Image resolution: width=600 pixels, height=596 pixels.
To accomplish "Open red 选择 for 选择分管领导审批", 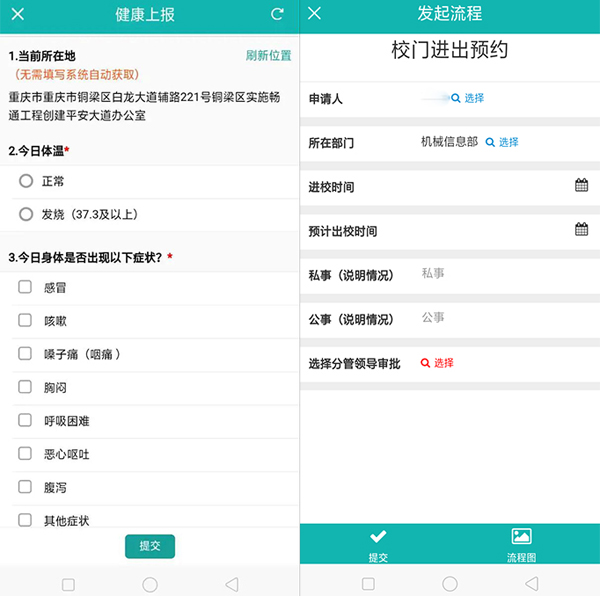I will [x=437, y=363].
